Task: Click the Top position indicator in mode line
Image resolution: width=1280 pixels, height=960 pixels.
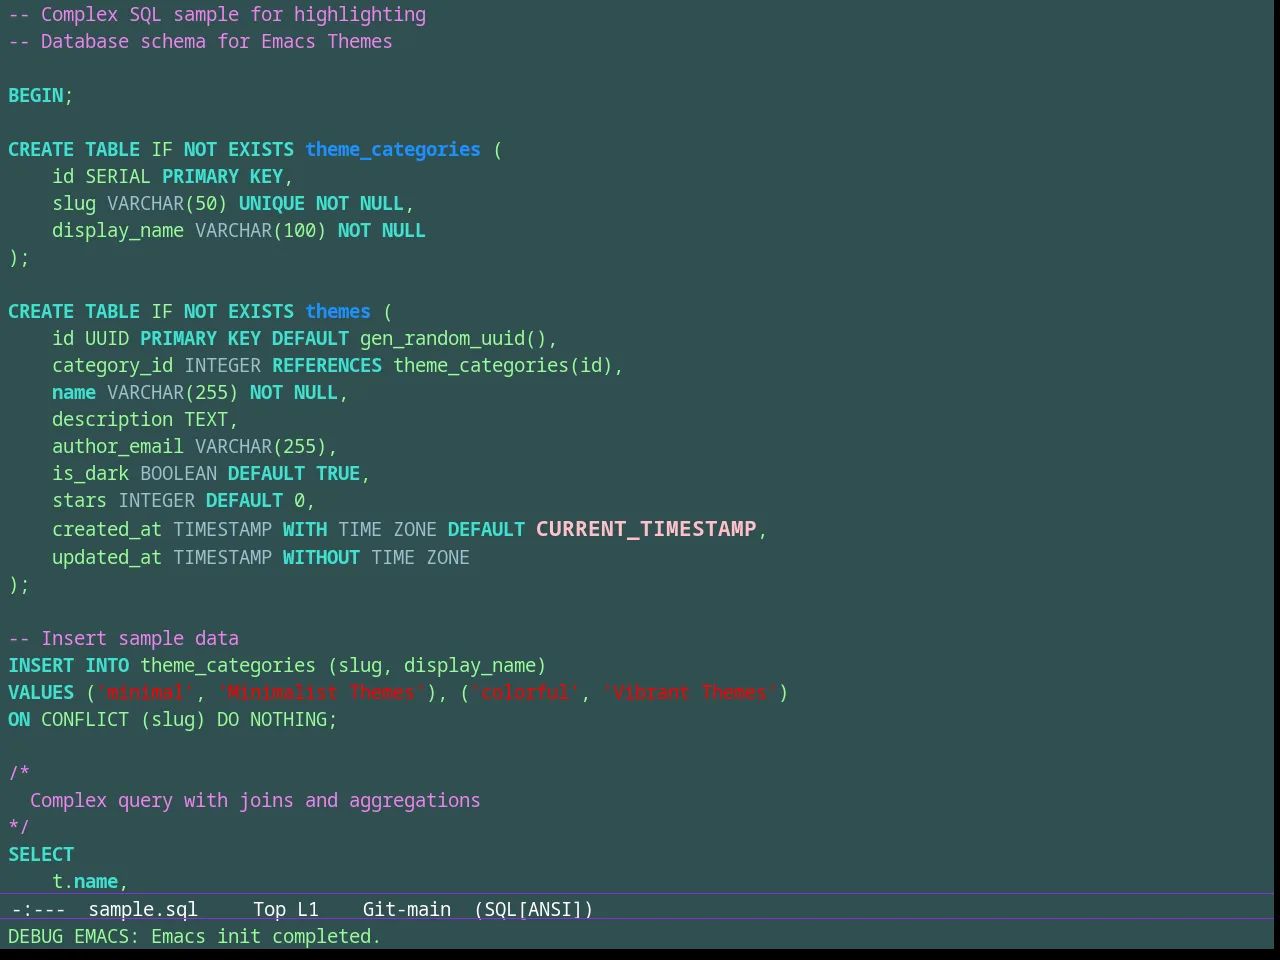Action: (x=269, y=909)
